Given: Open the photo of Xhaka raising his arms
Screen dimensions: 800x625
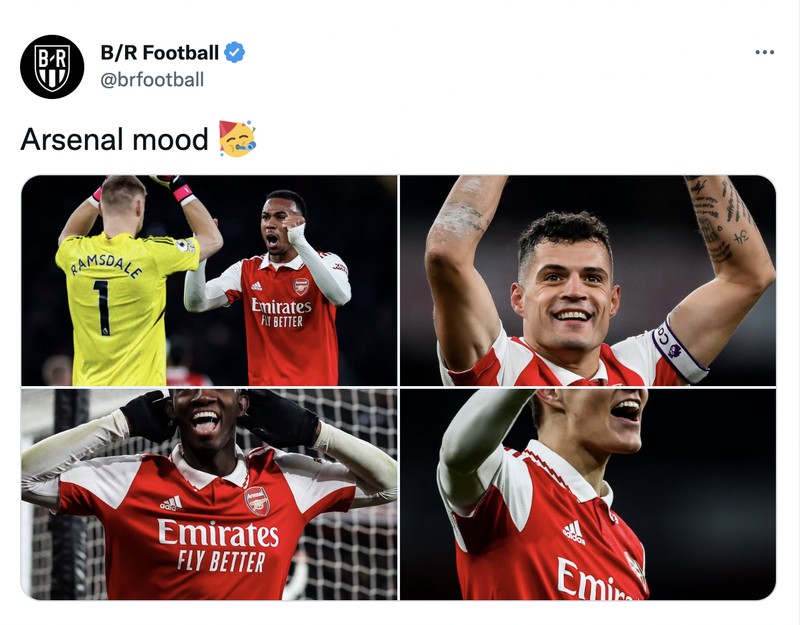Looking at the screenshot, I should pos(590,280).
